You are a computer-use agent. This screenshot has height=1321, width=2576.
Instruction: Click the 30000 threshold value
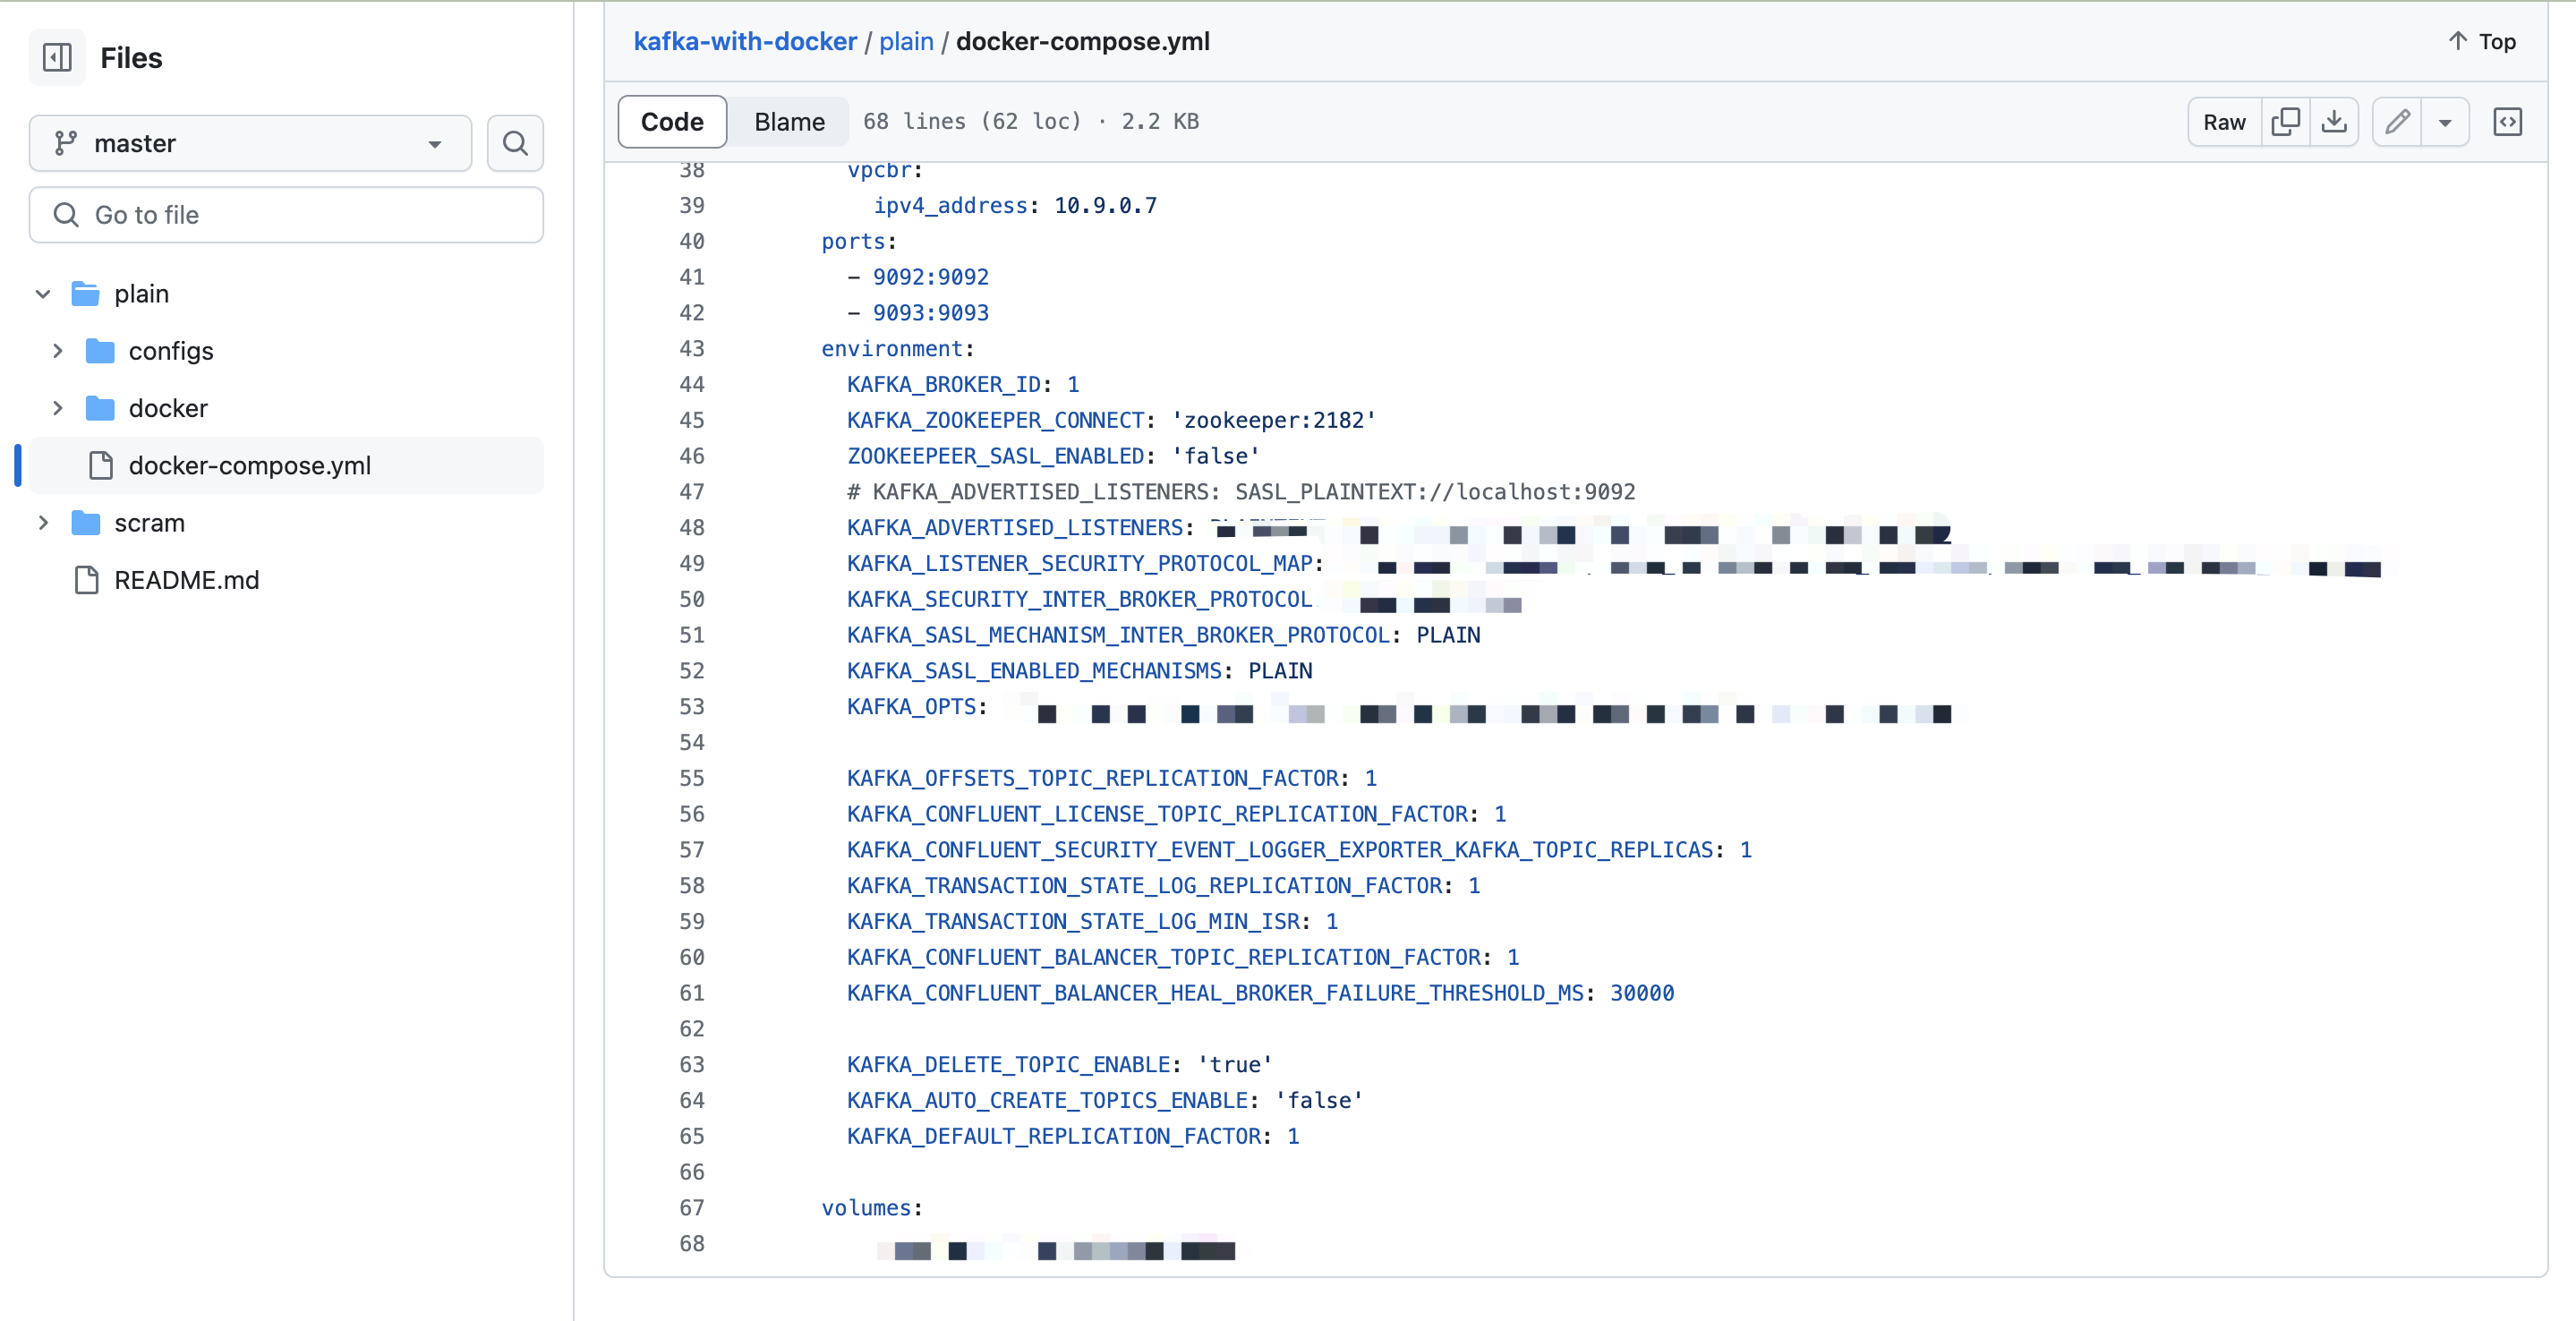(x=1641, y=993)
